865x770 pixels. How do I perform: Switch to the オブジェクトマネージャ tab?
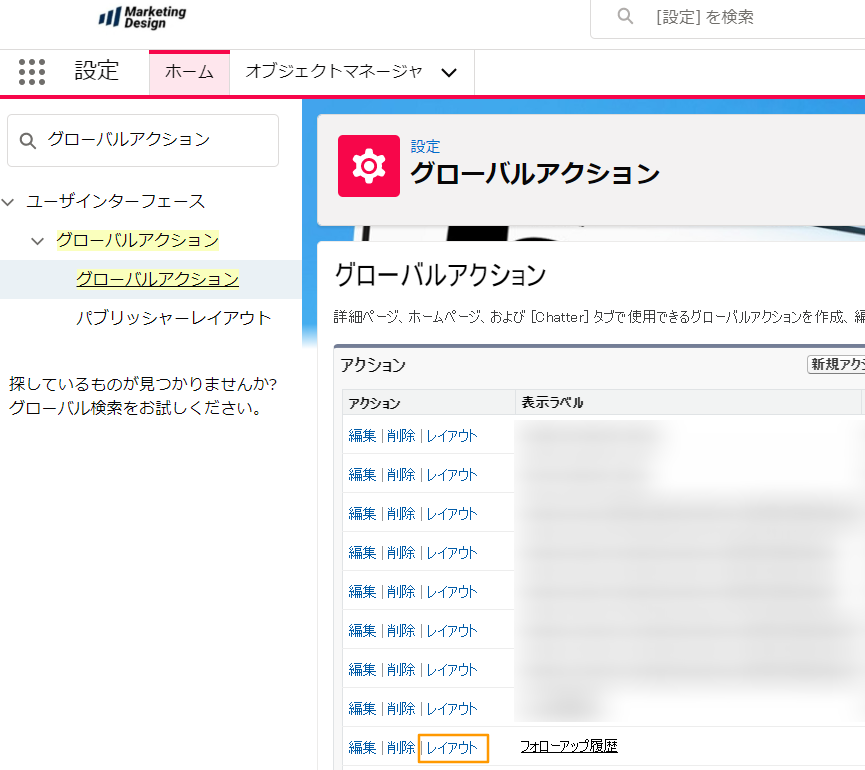click(333, 72)
